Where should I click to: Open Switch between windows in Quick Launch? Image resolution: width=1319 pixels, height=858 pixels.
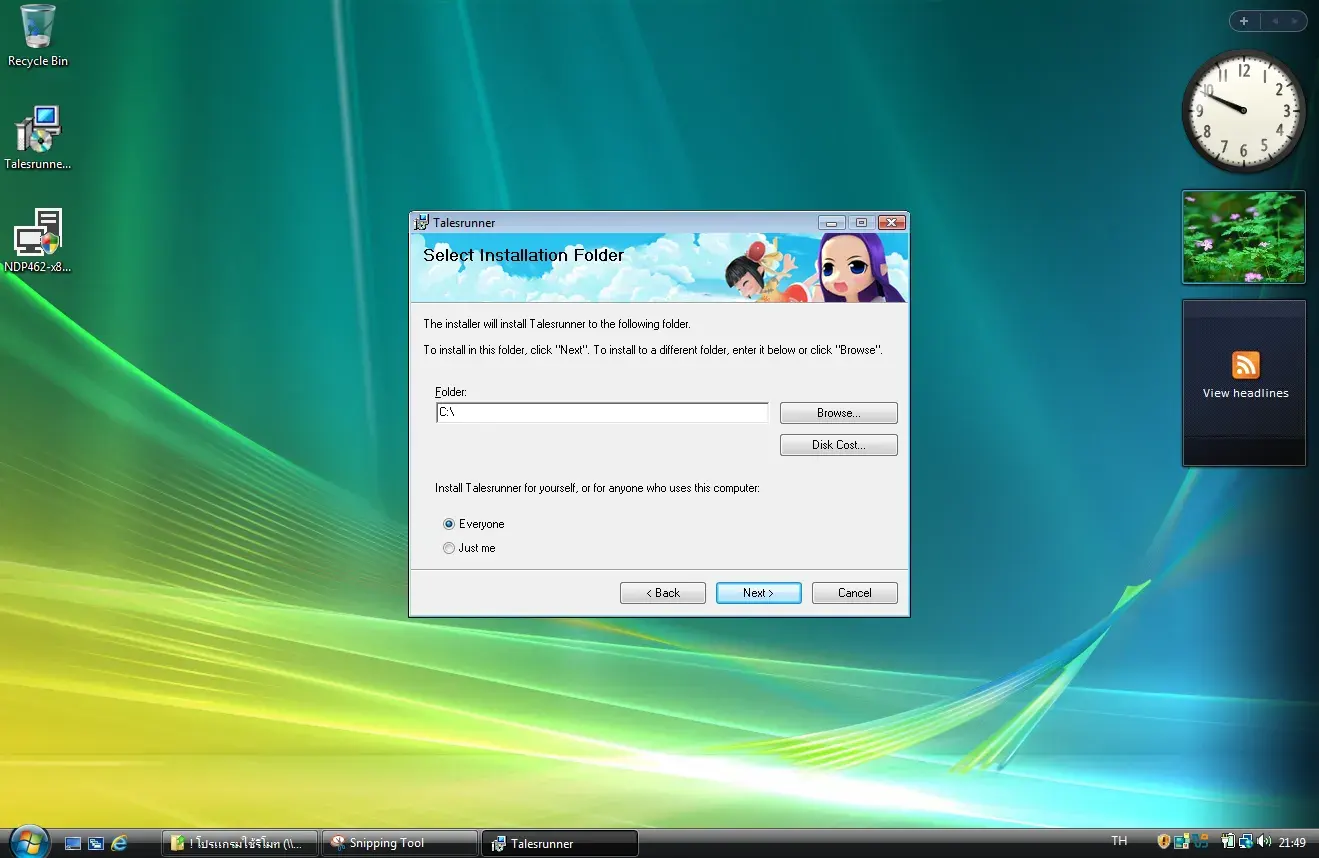pyautogui.click(x=96, y=843)
